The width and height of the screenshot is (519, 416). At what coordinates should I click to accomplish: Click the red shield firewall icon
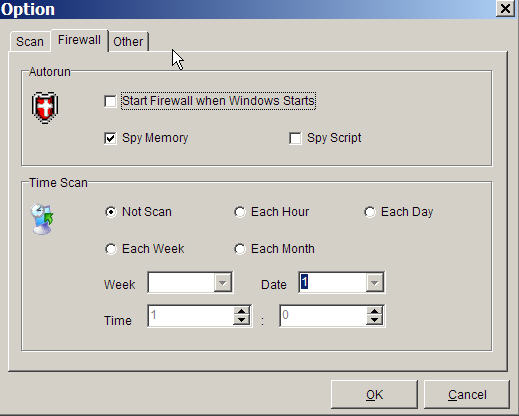45,108
